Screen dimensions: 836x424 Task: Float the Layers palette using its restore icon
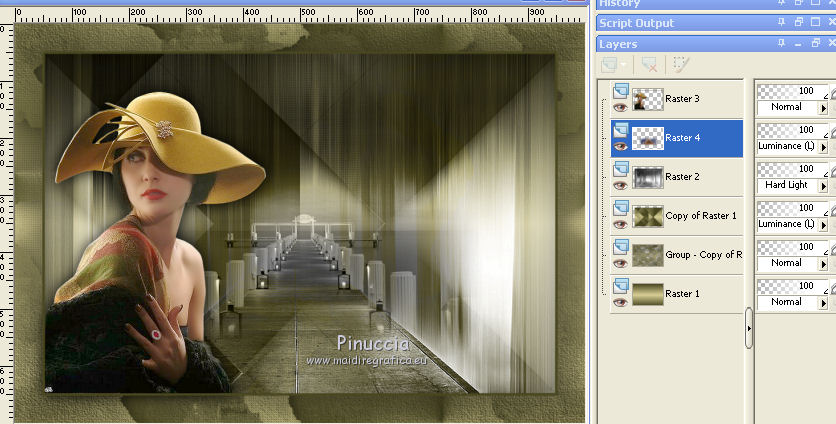(815, 44)
